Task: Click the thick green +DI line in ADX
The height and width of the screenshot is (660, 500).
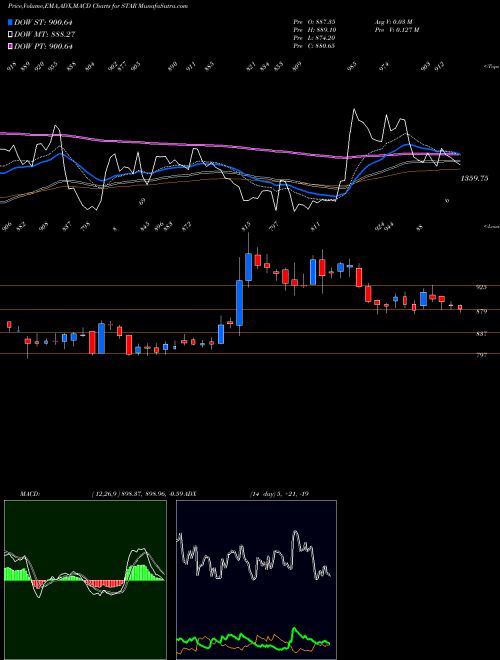Action: point(295,630)
